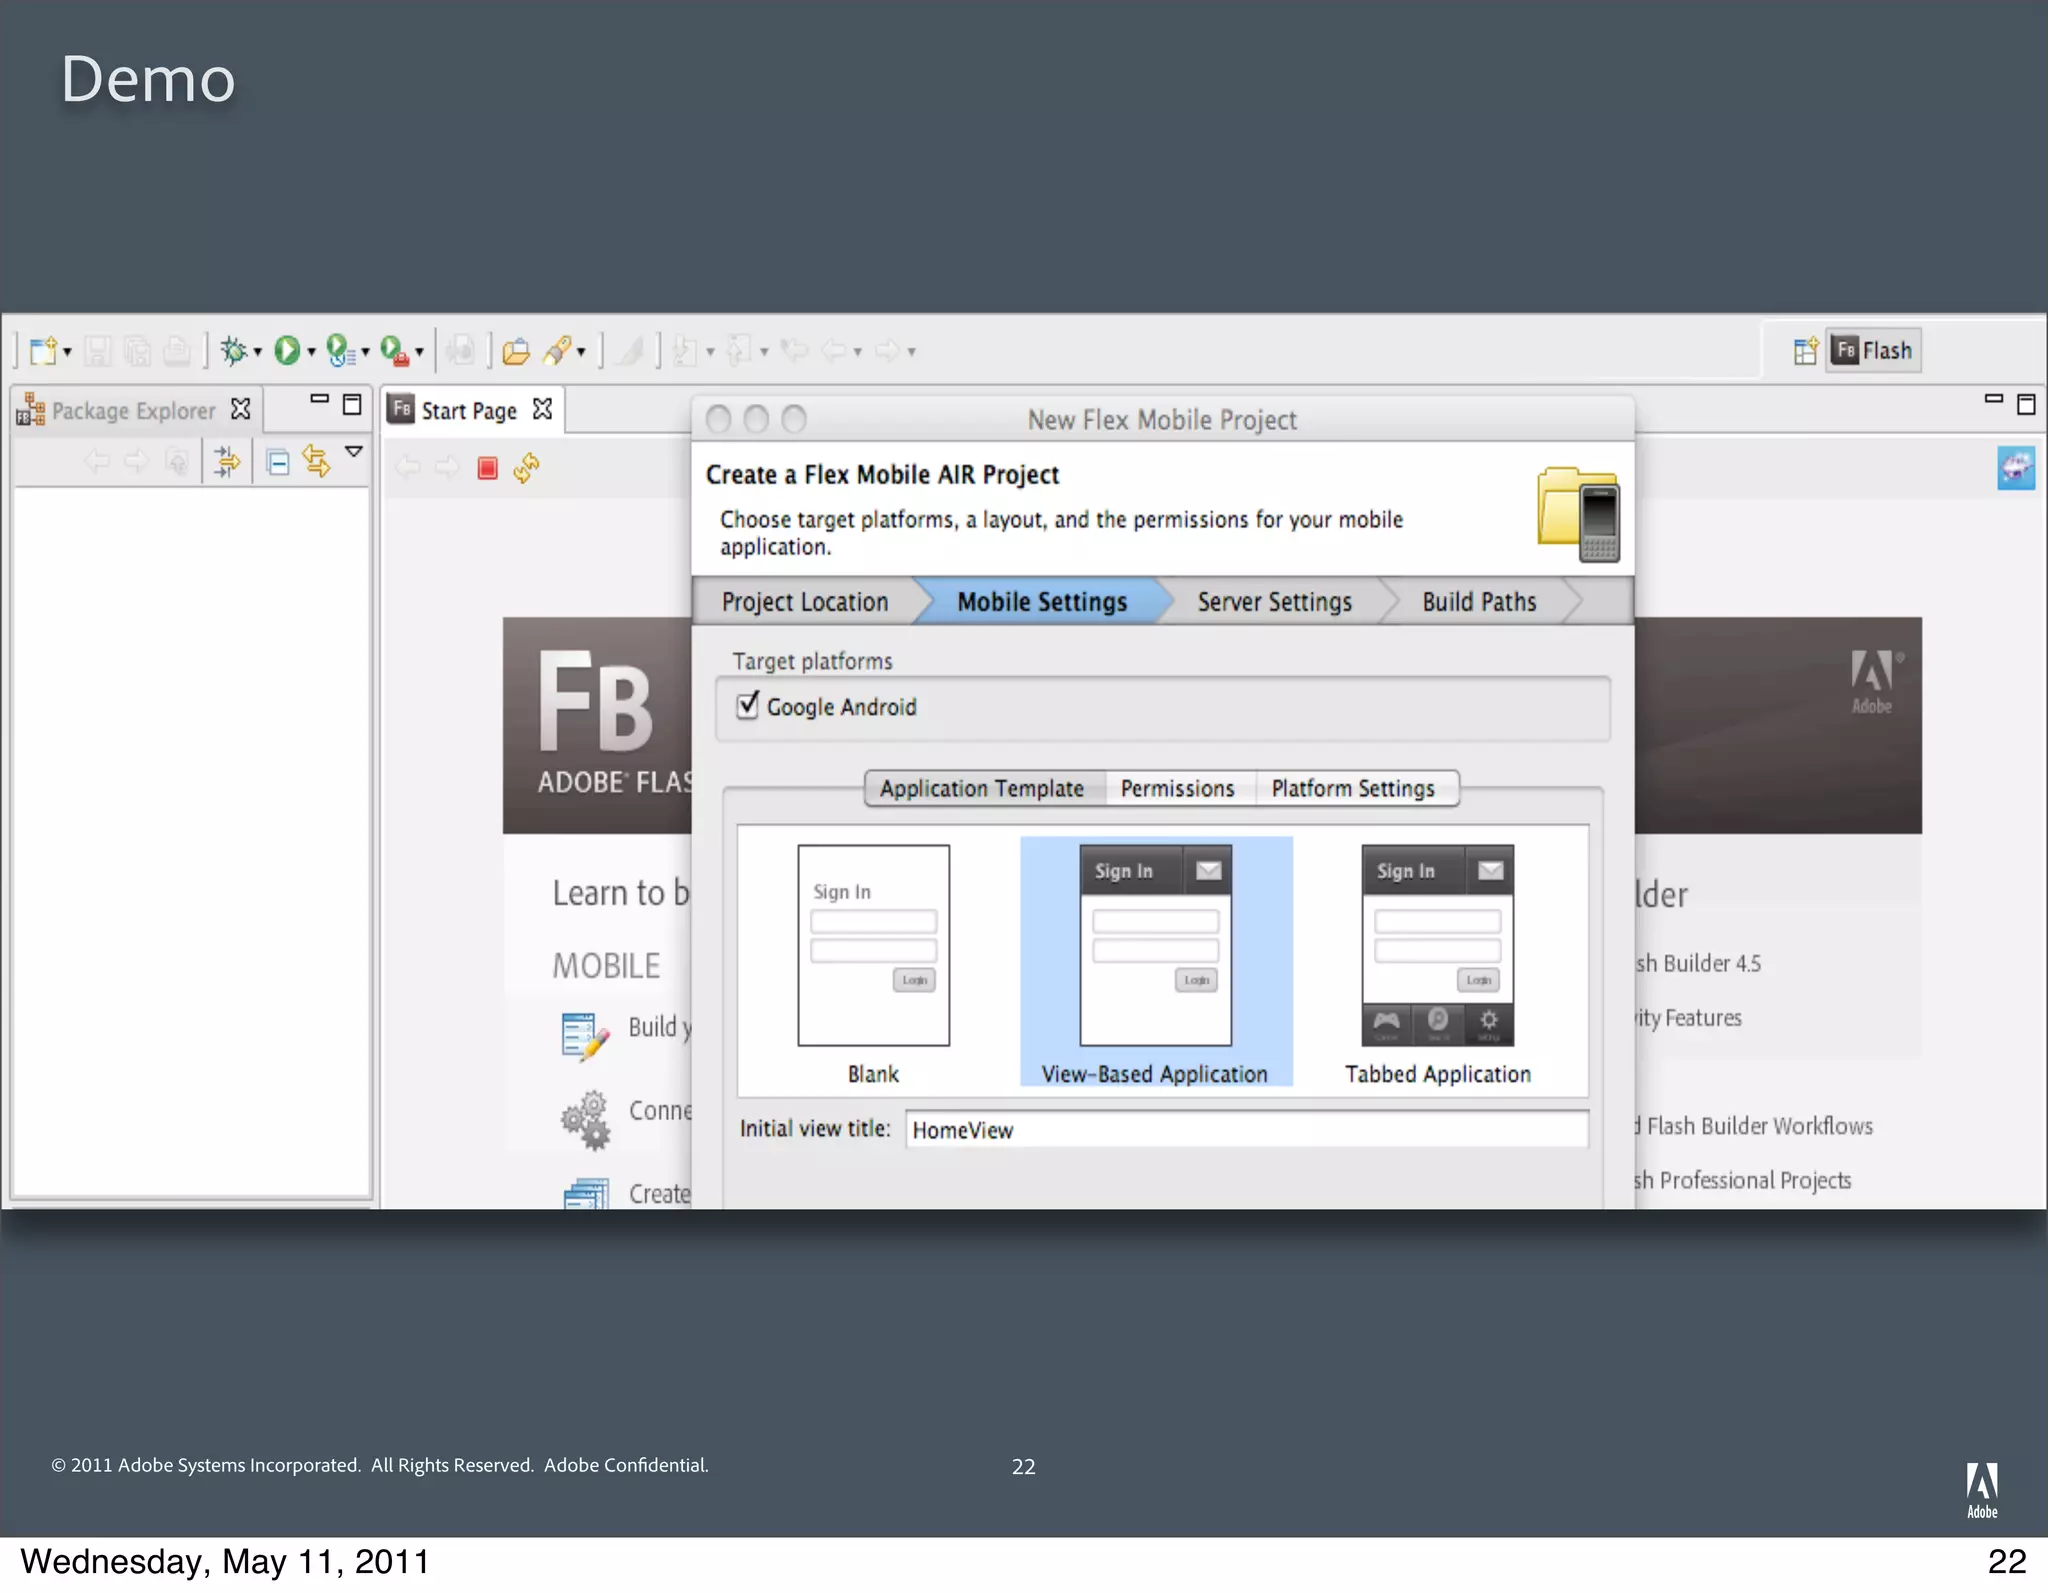Click the disabled Save disk icon

coord(98,351)
